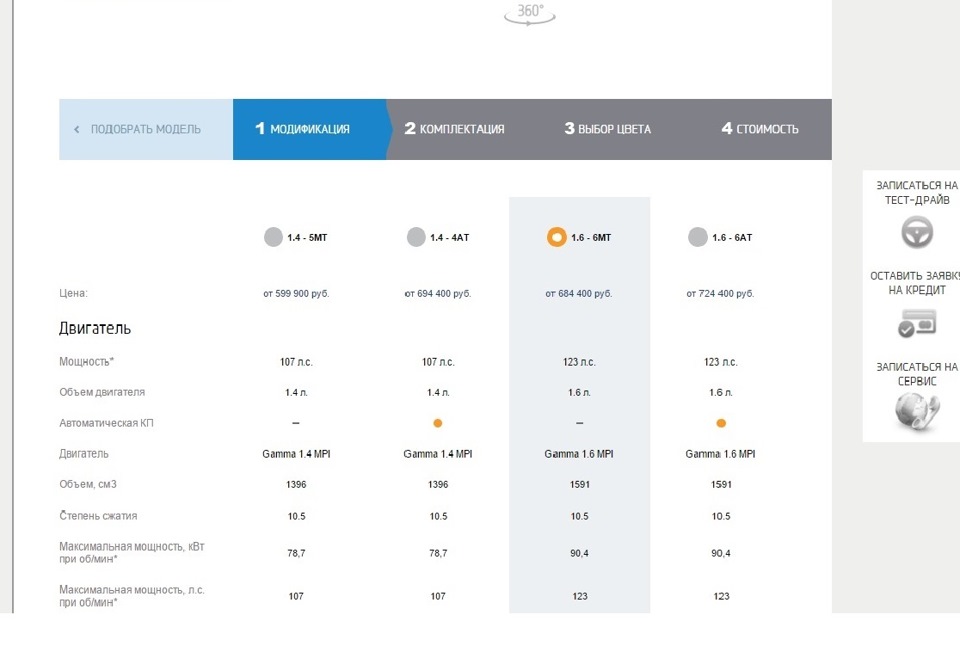
Task: Go to the 2 Комплектация step tab
Action: (454, 129)
